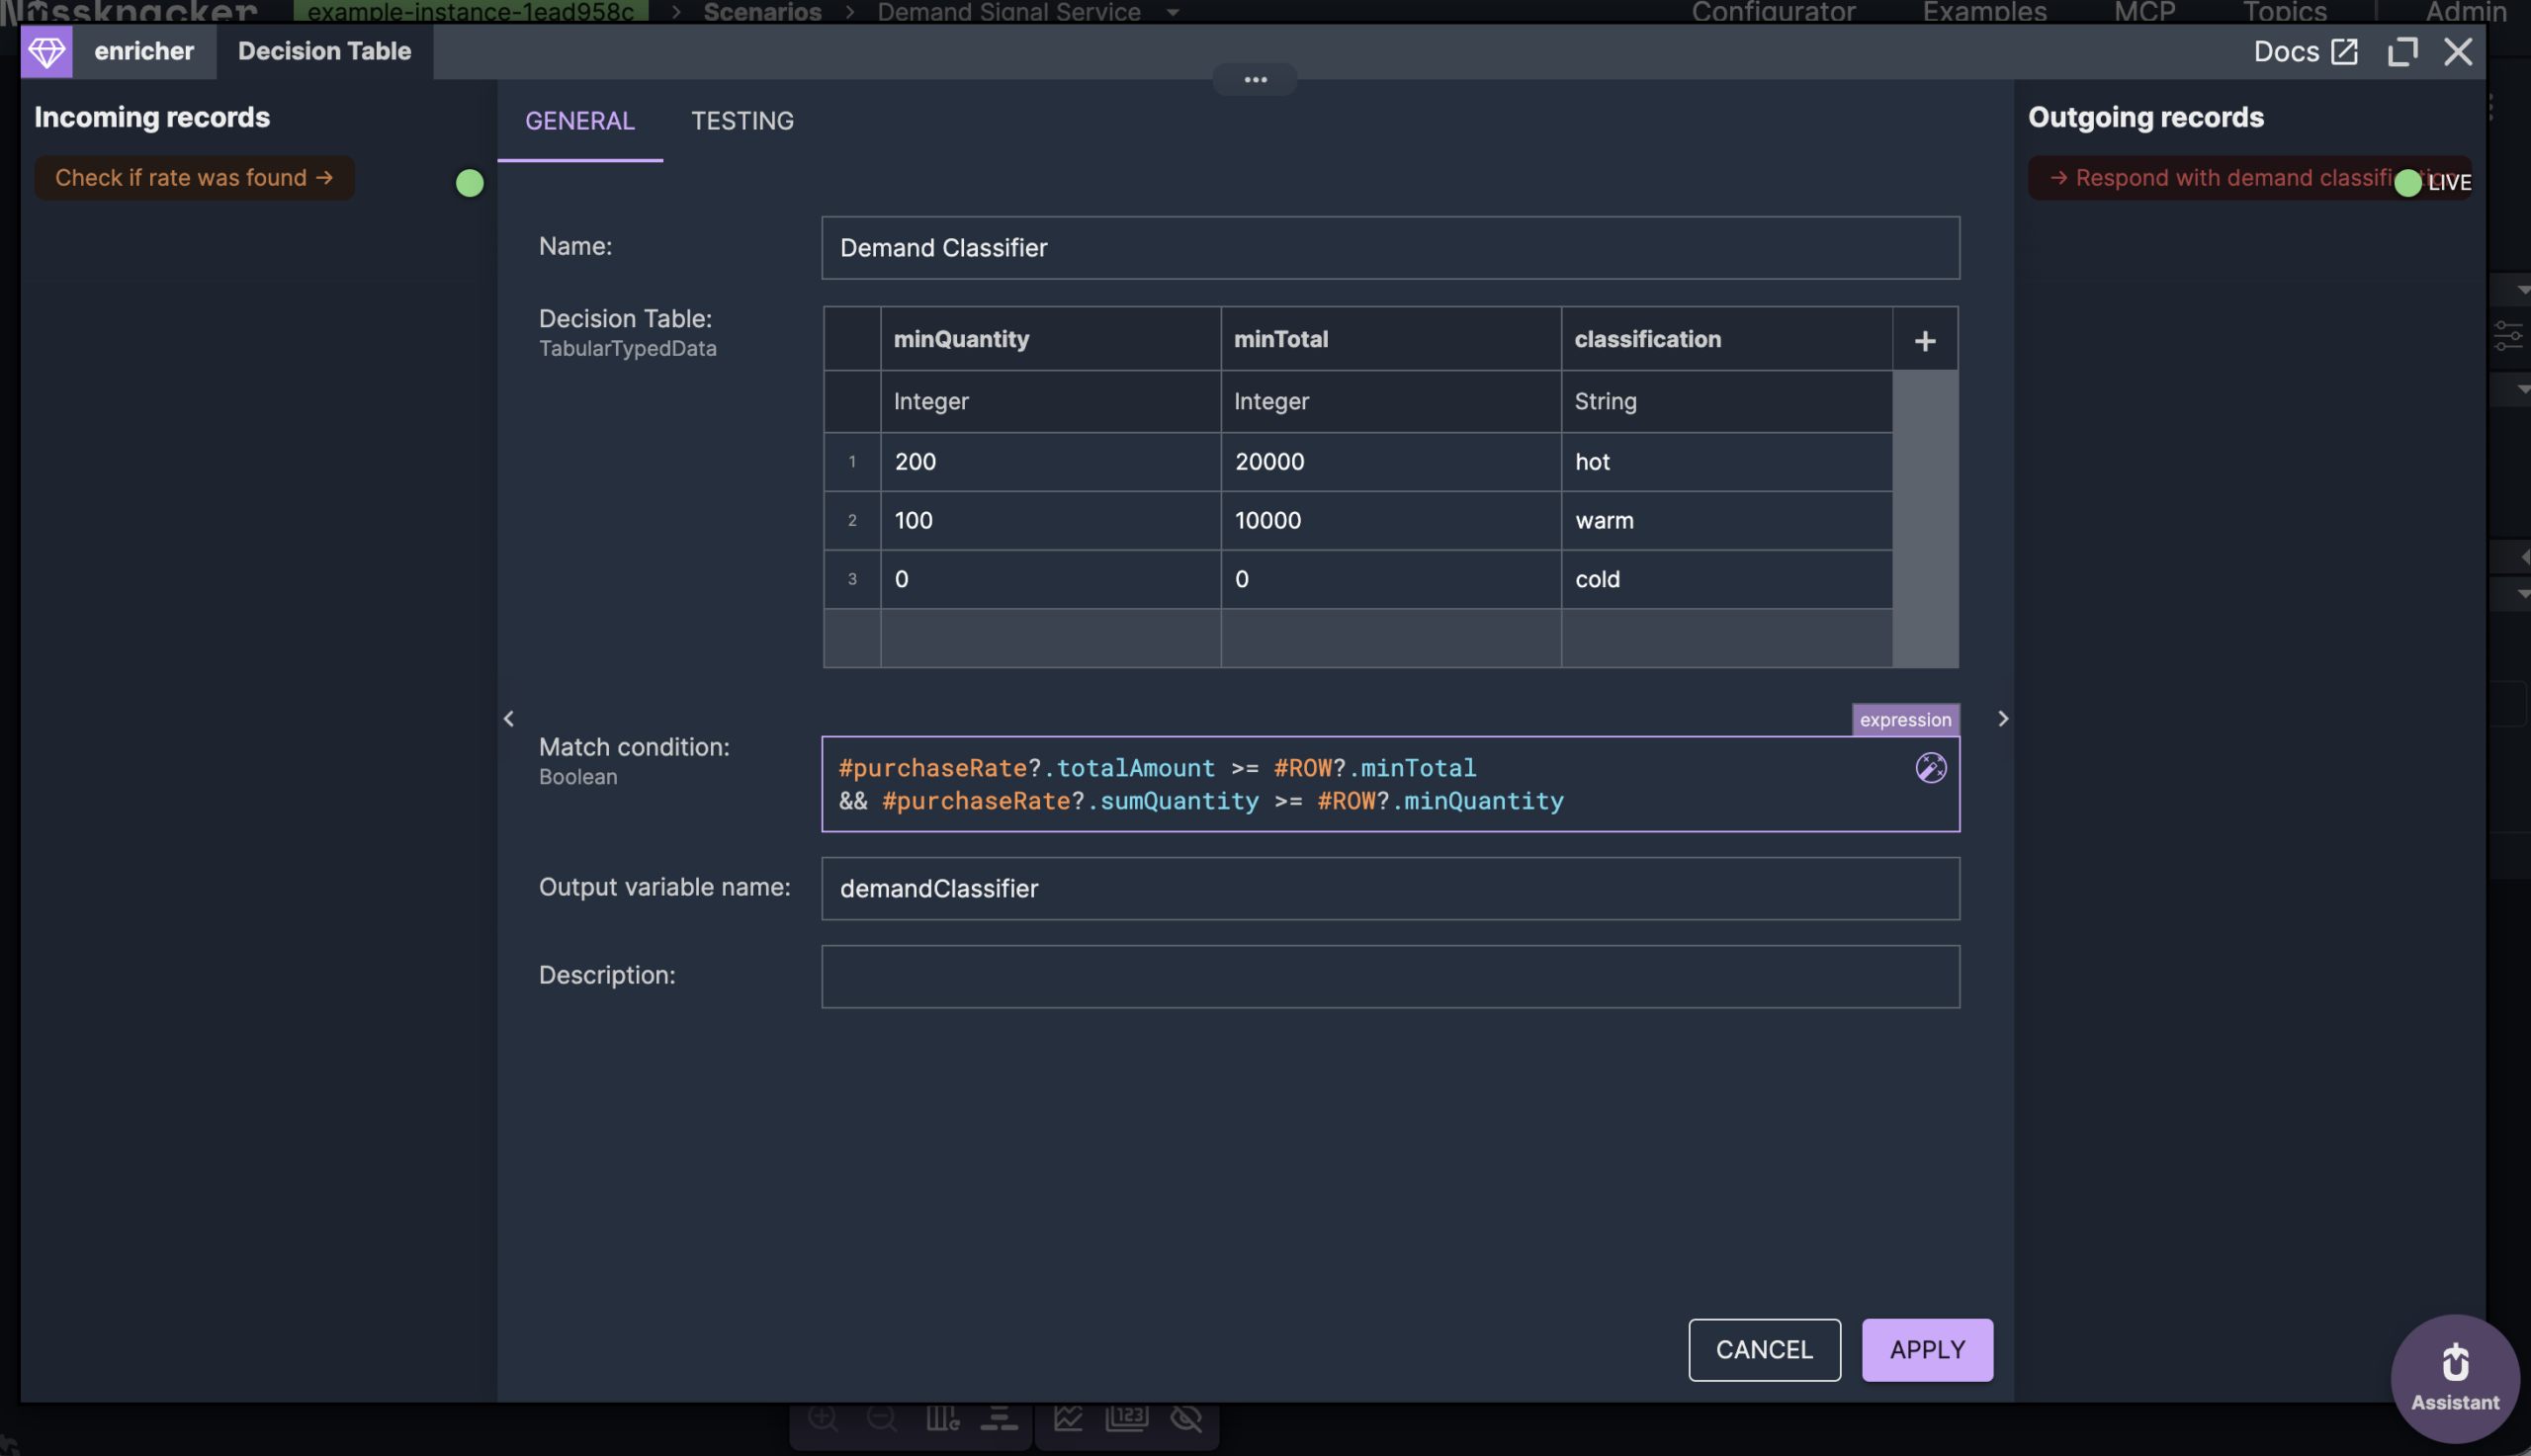This screenshot has width=2531, height=1456.
Task: Open Demand Signal Service breadcrumb dropdown
Action: [1173, 12]
